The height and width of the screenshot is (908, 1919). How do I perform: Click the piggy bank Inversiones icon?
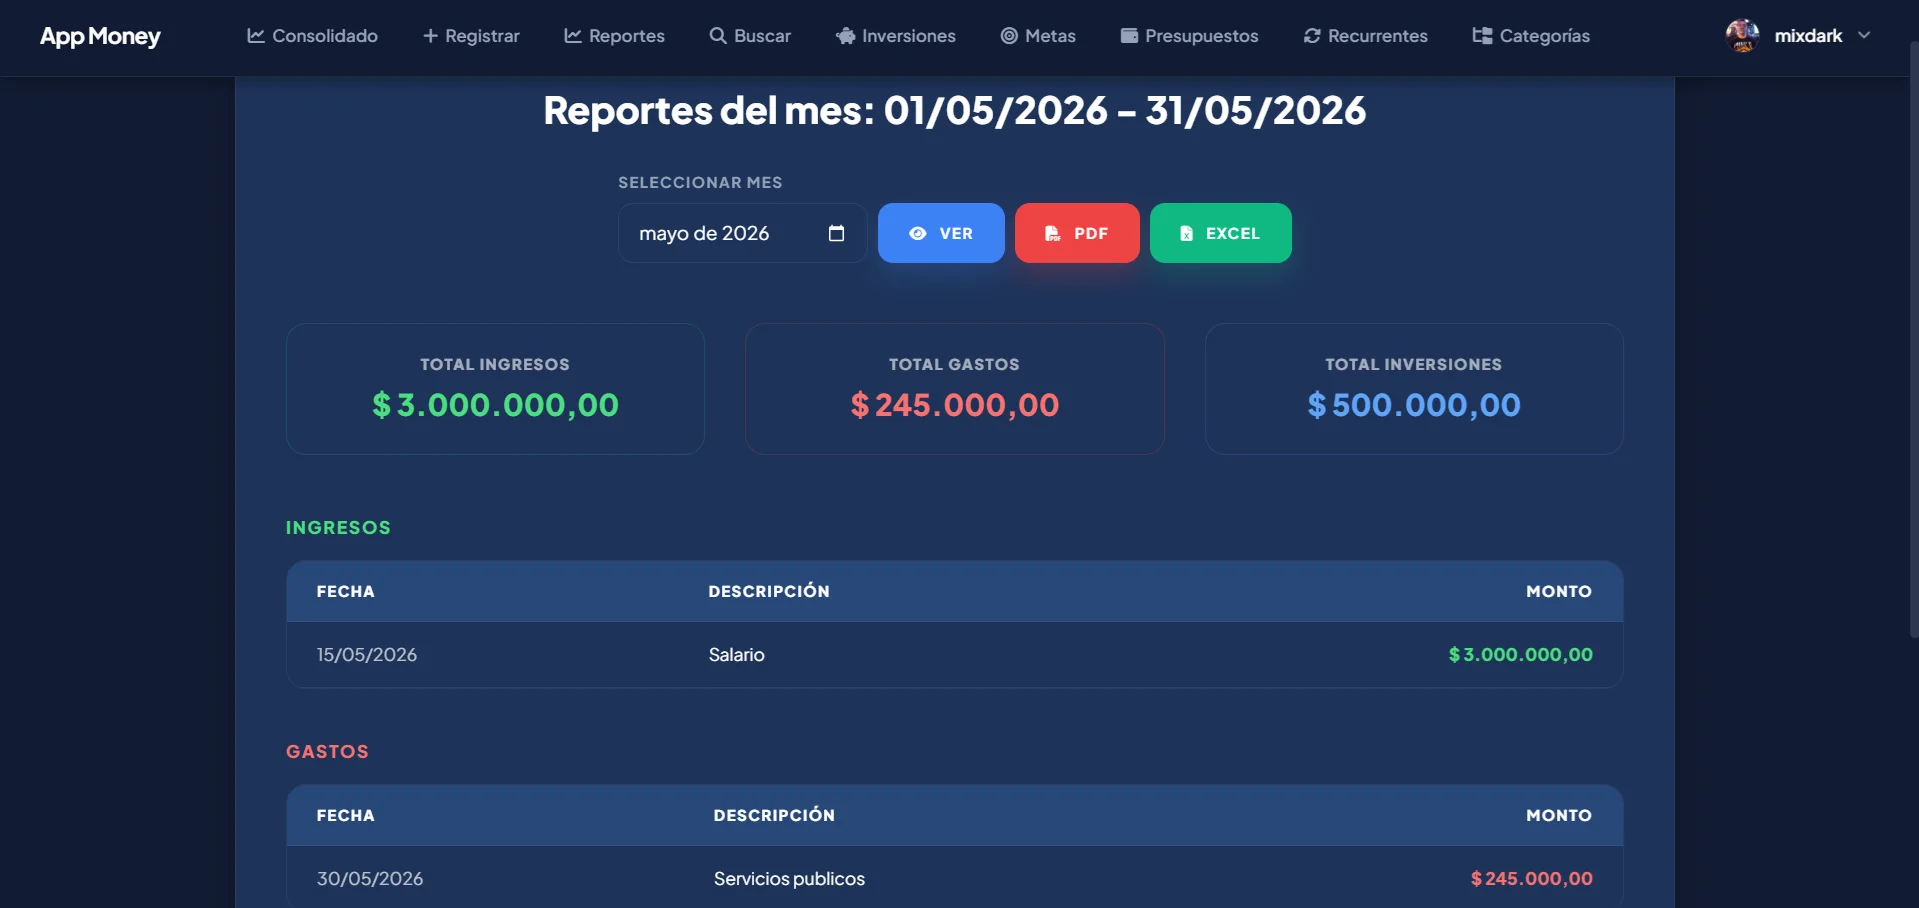[846, 36]
